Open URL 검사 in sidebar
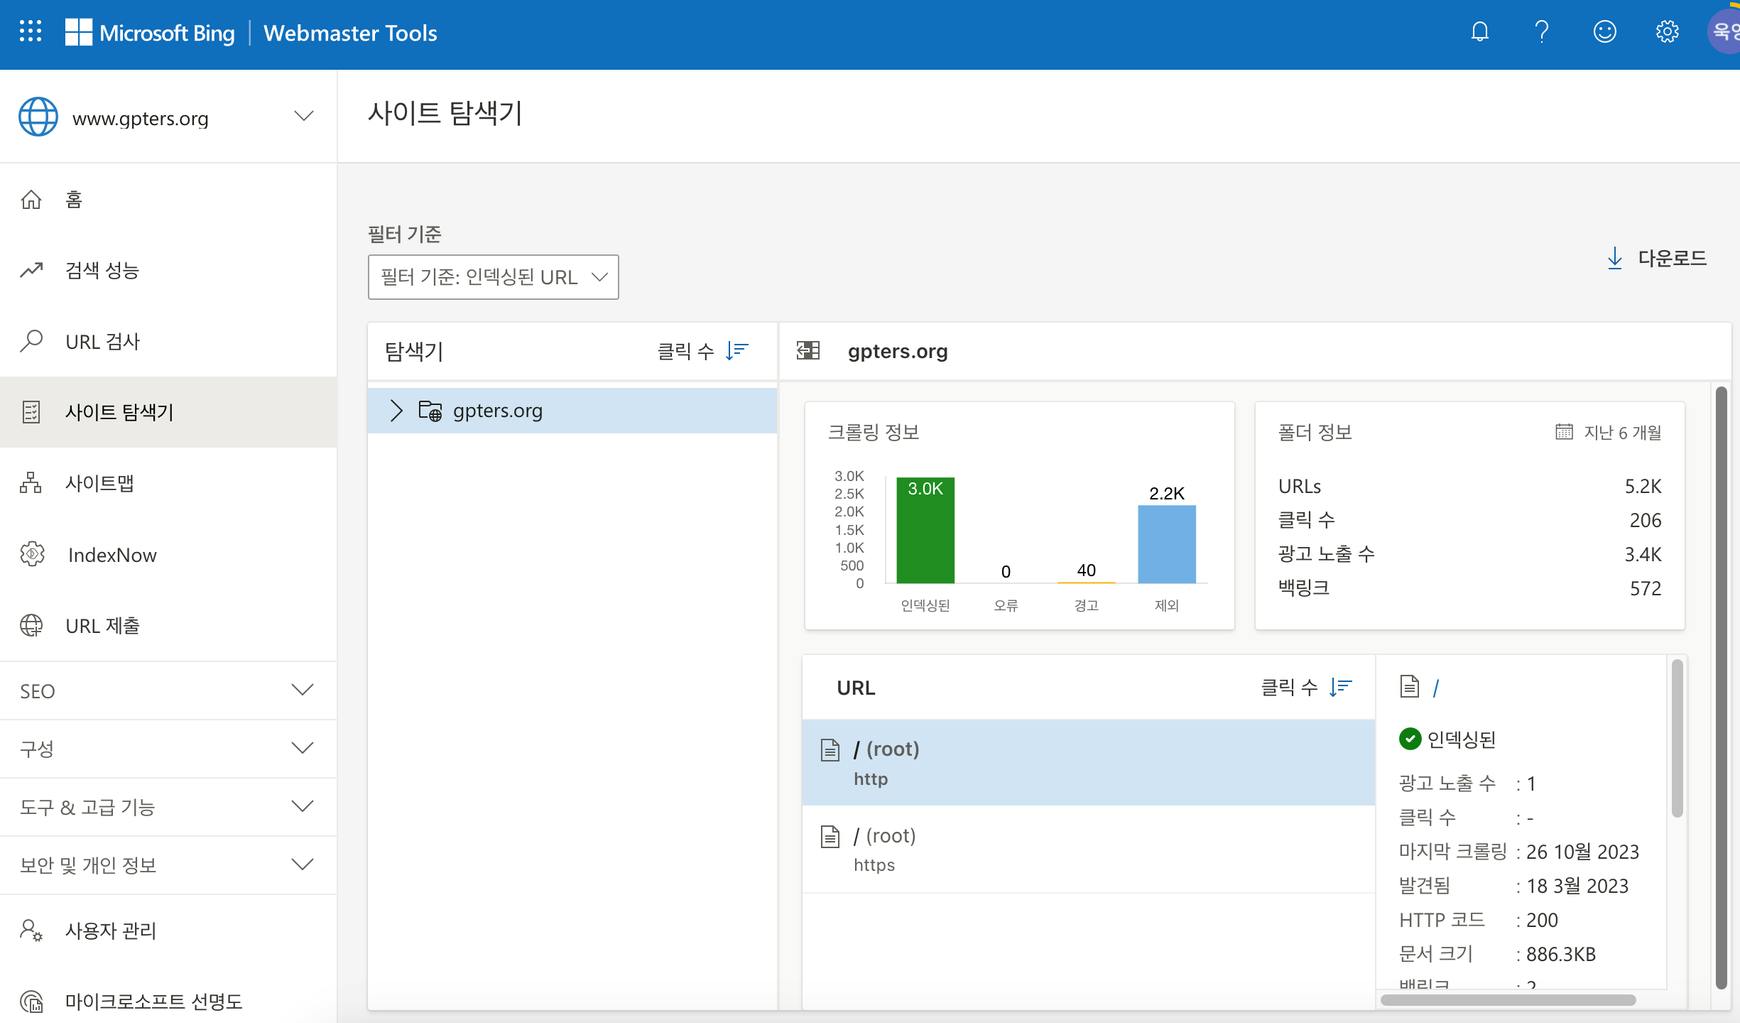The image size is (1740, 1023). pyautogui.click(x=168, y=341)
